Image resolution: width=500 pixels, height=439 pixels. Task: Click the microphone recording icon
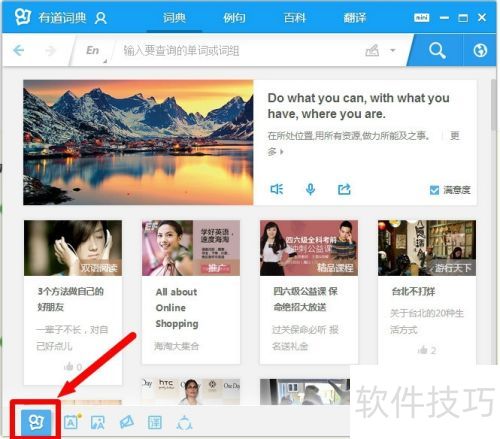[310, 189]
